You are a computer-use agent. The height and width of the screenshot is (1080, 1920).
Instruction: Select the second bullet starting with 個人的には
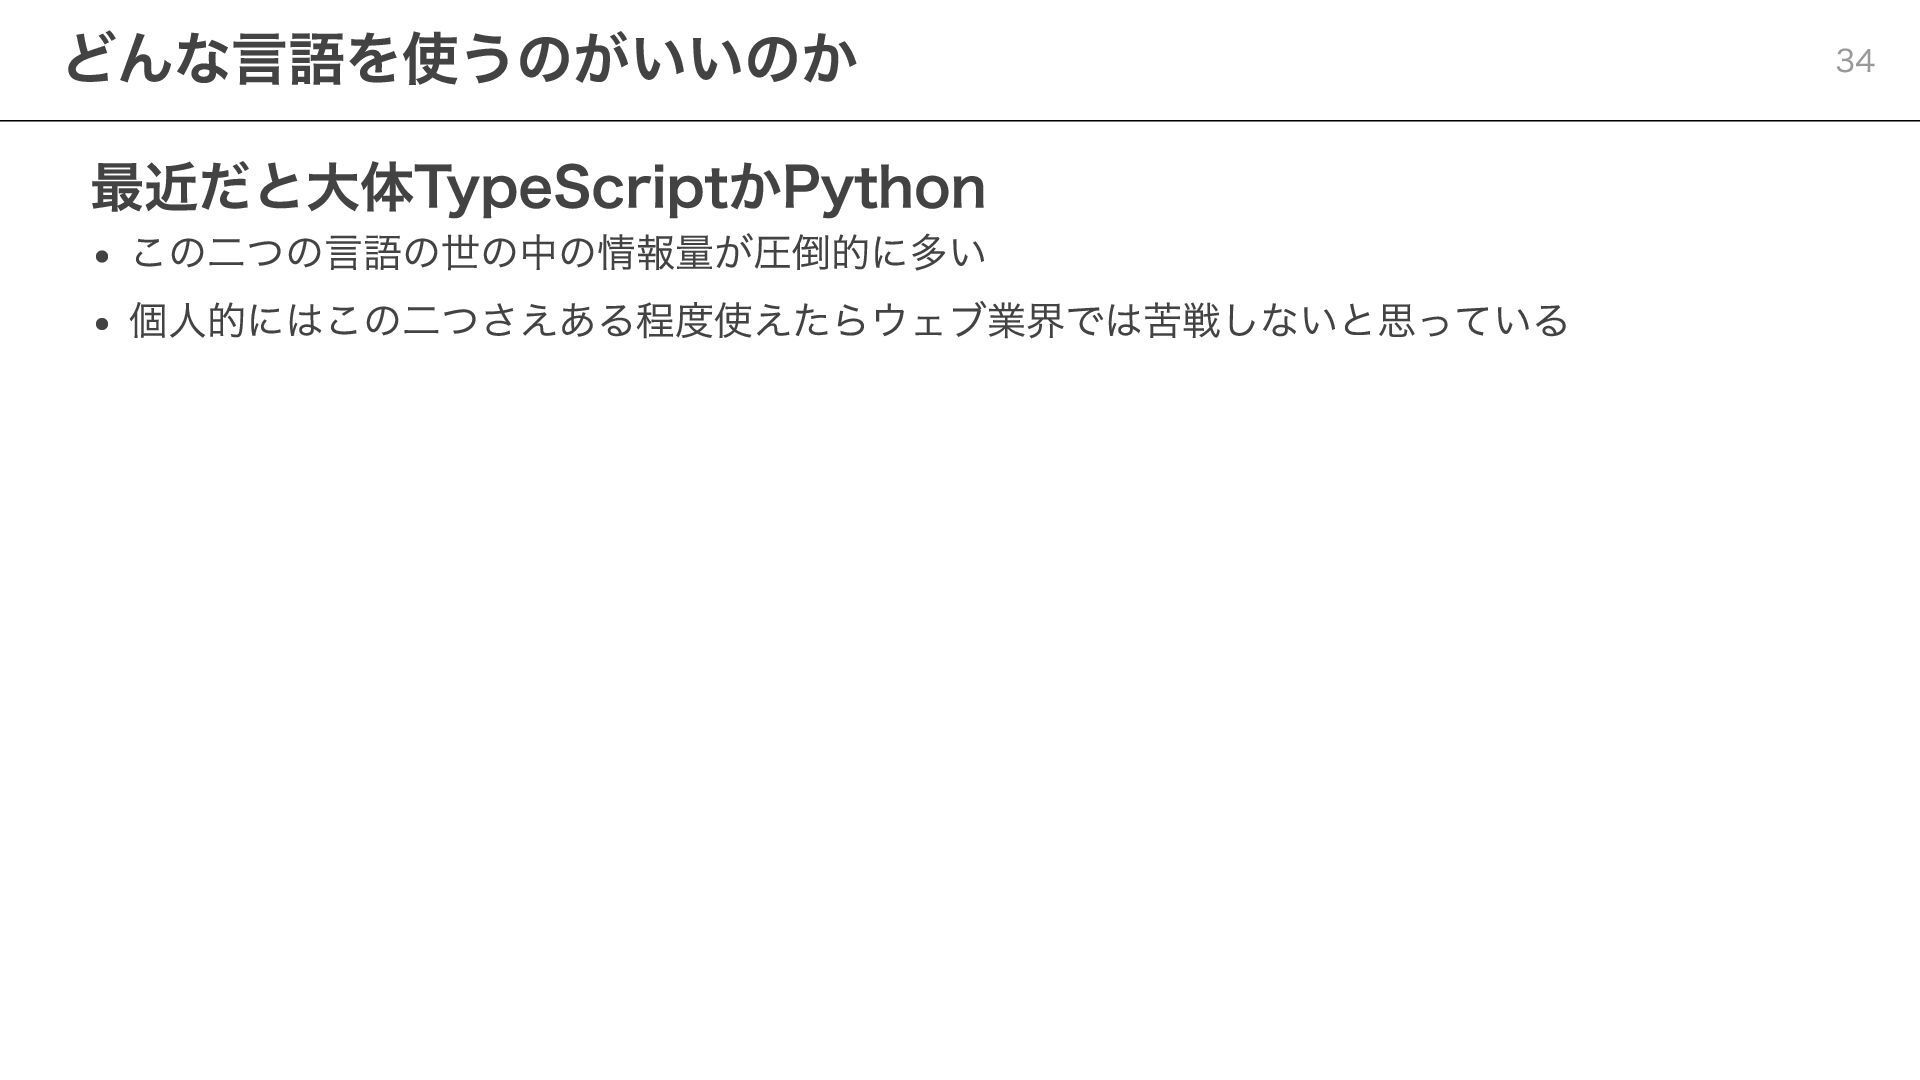point(848,321)
